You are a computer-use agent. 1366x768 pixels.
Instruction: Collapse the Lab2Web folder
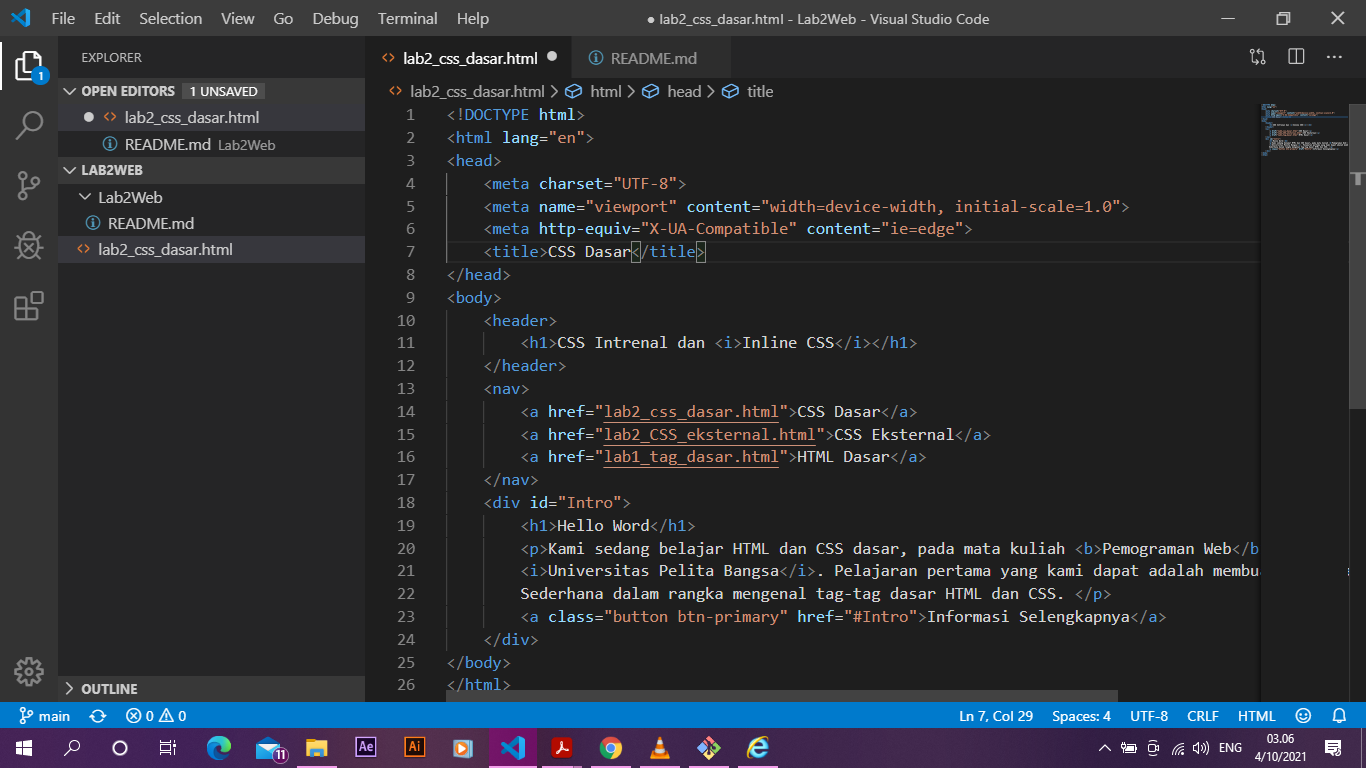click(x=211, y=197)
